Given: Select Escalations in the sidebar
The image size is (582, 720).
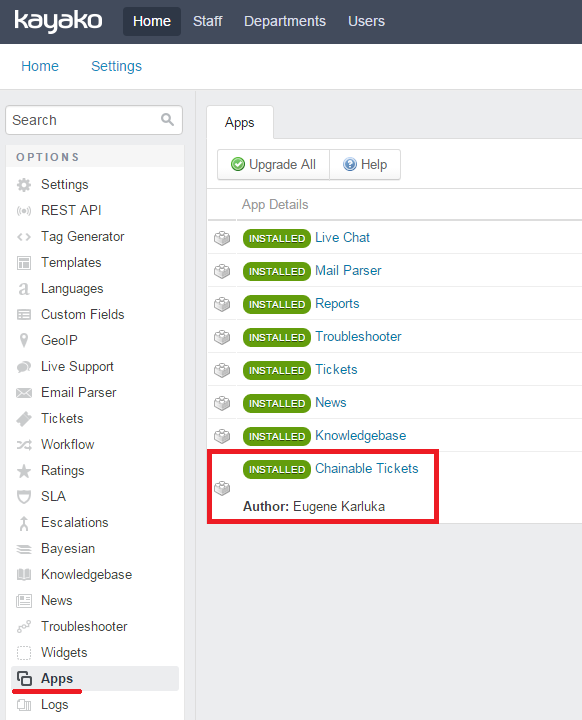Looking at the screenshot, I should [75, 523].
